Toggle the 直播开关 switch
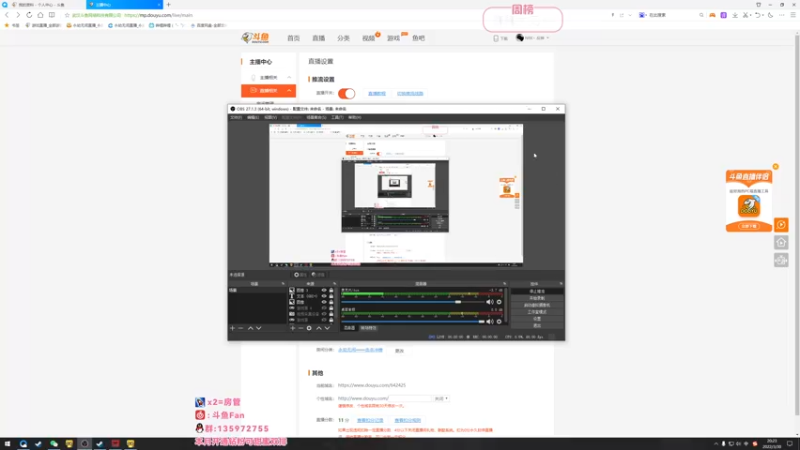 (x=346, y=93)
